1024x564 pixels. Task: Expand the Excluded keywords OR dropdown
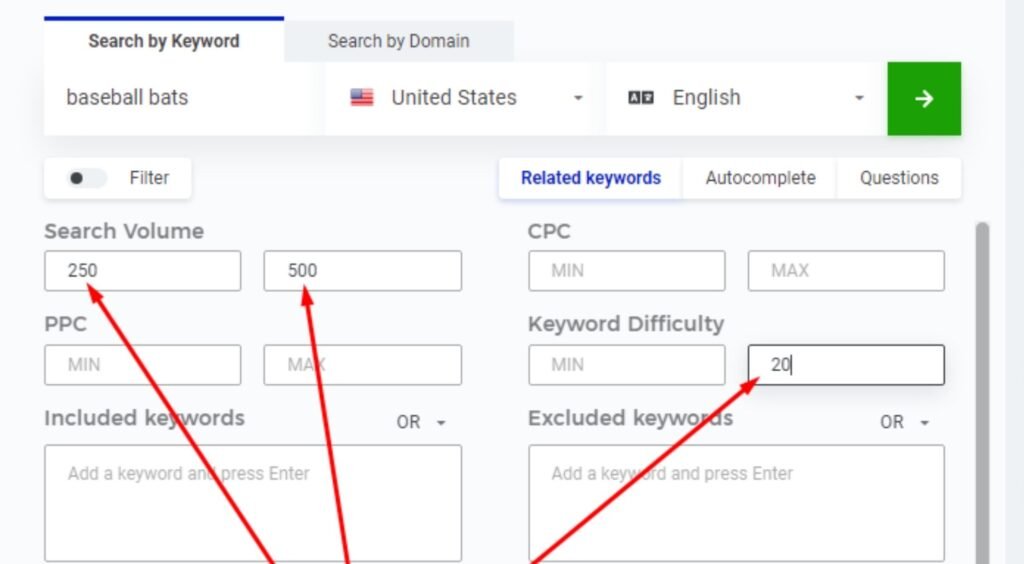point(905,422)
